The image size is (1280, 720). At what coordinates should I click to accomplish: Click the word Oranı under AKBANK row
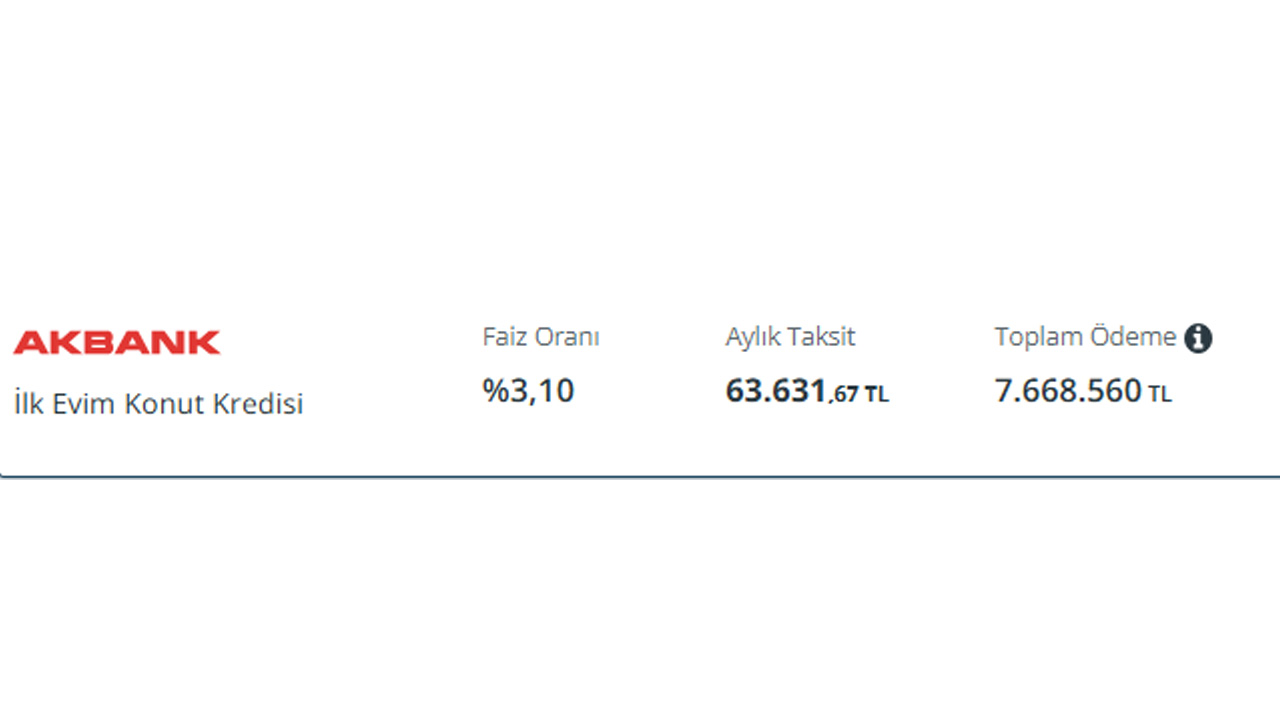coord(568,337)
